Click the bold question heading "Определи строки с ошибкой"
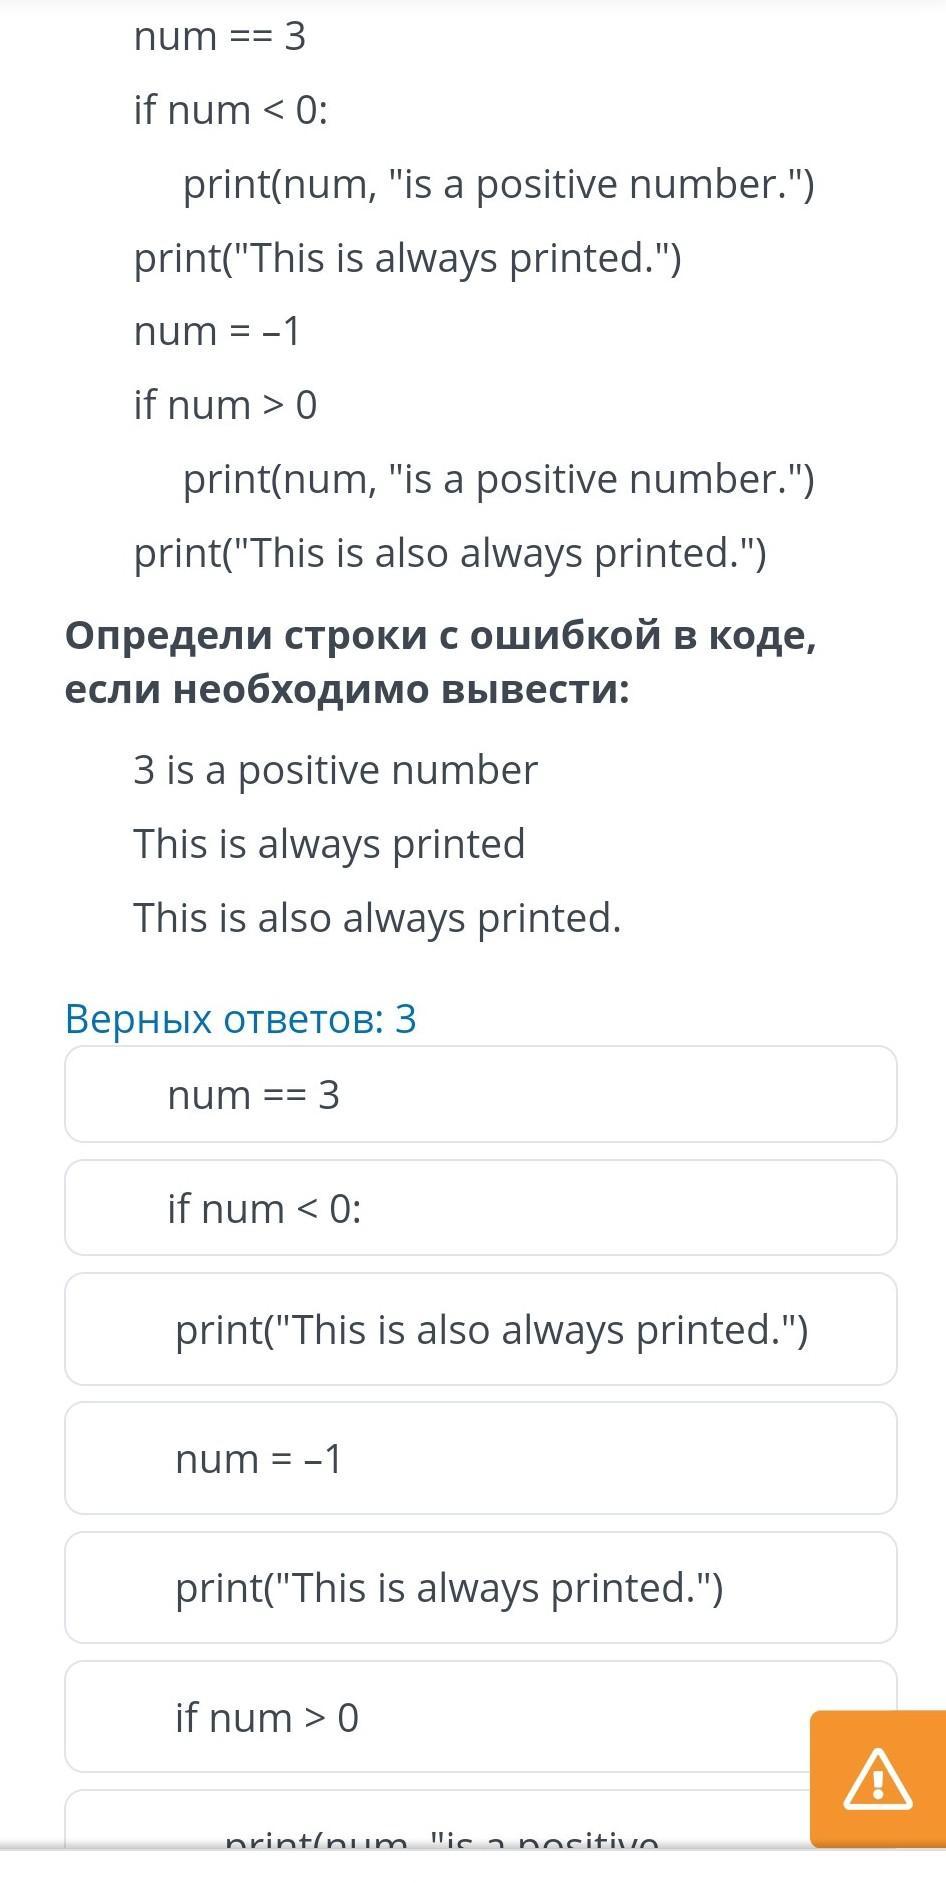 441,661
